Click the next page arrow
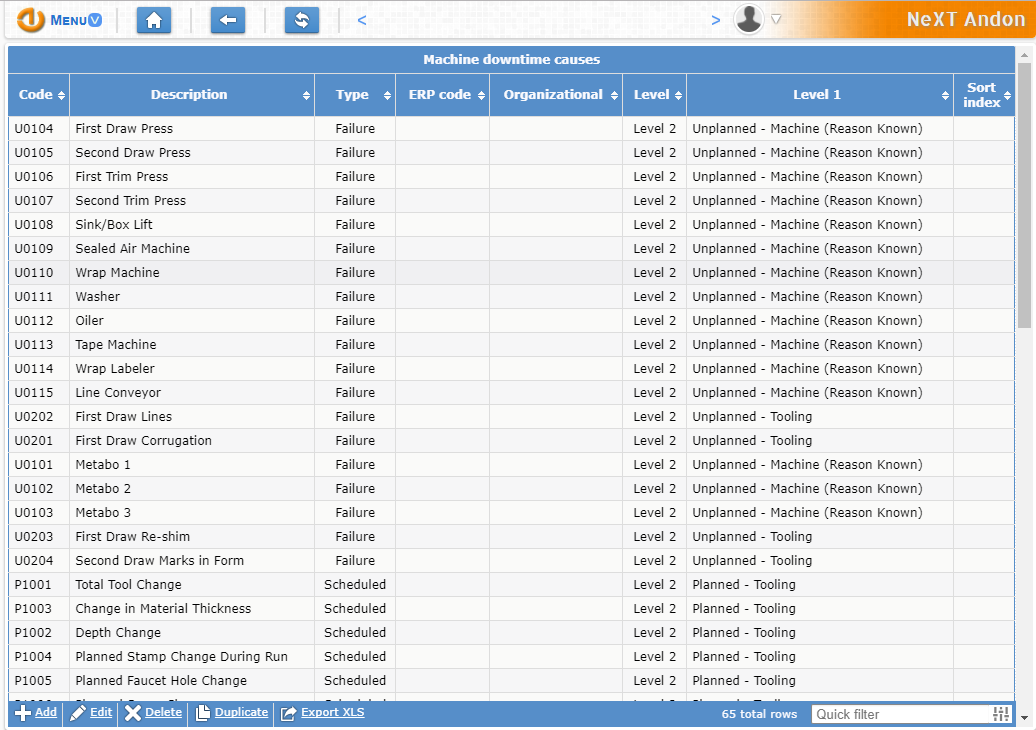 [716, 18]
